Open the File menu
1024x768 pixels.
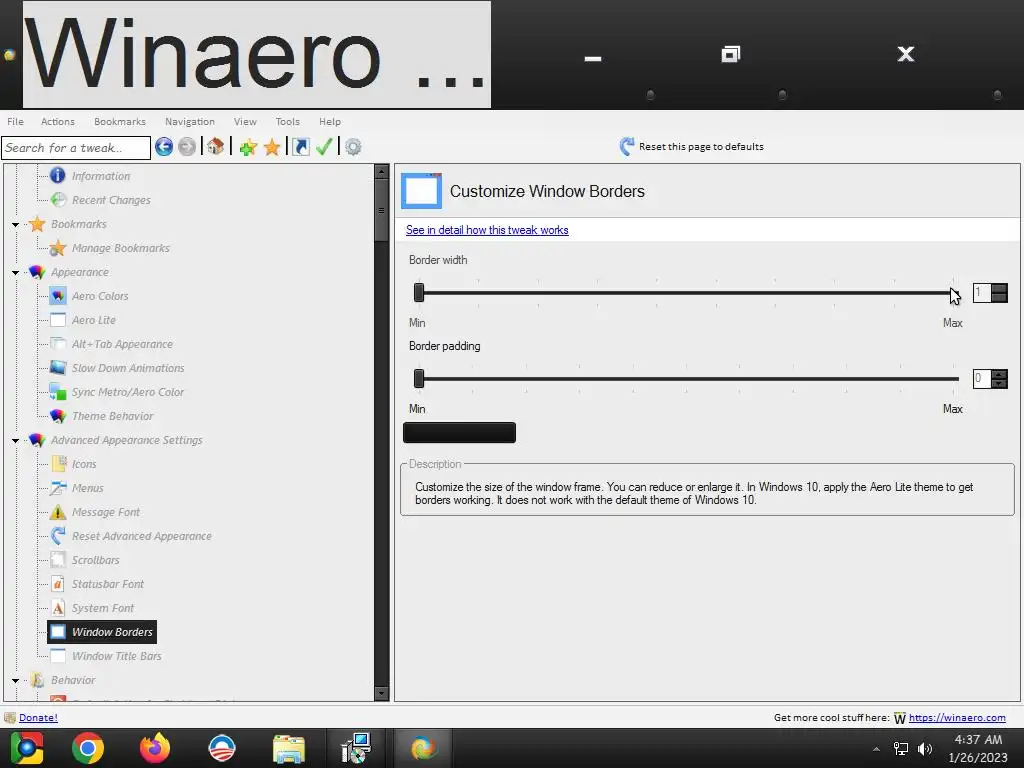16,121
